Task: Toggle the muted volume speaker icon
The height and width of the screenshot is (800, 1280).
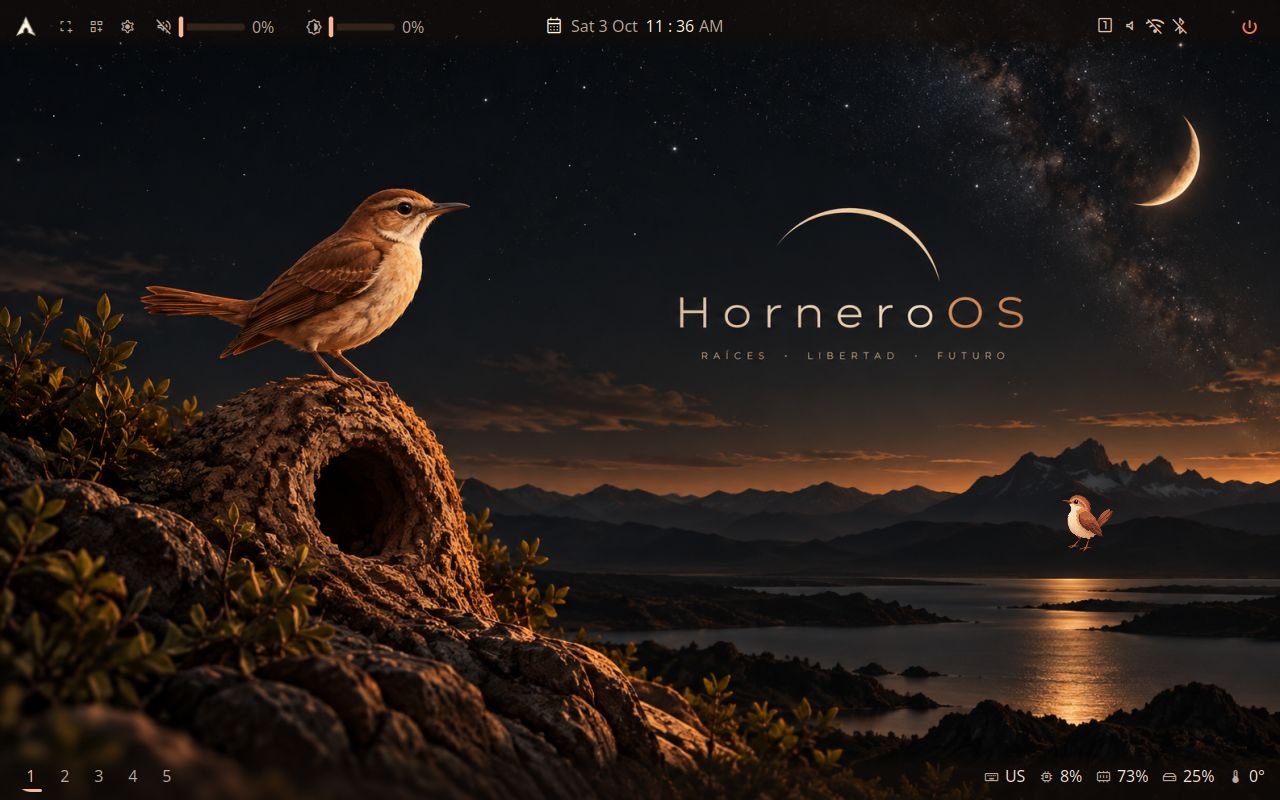Action: 164,27
